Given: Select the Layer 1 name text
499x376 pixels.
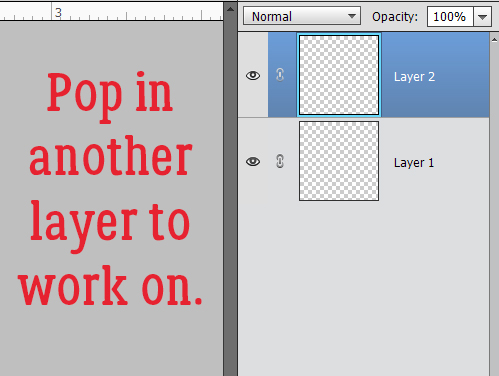Looking at the screenshot, I should pos(414,163).
